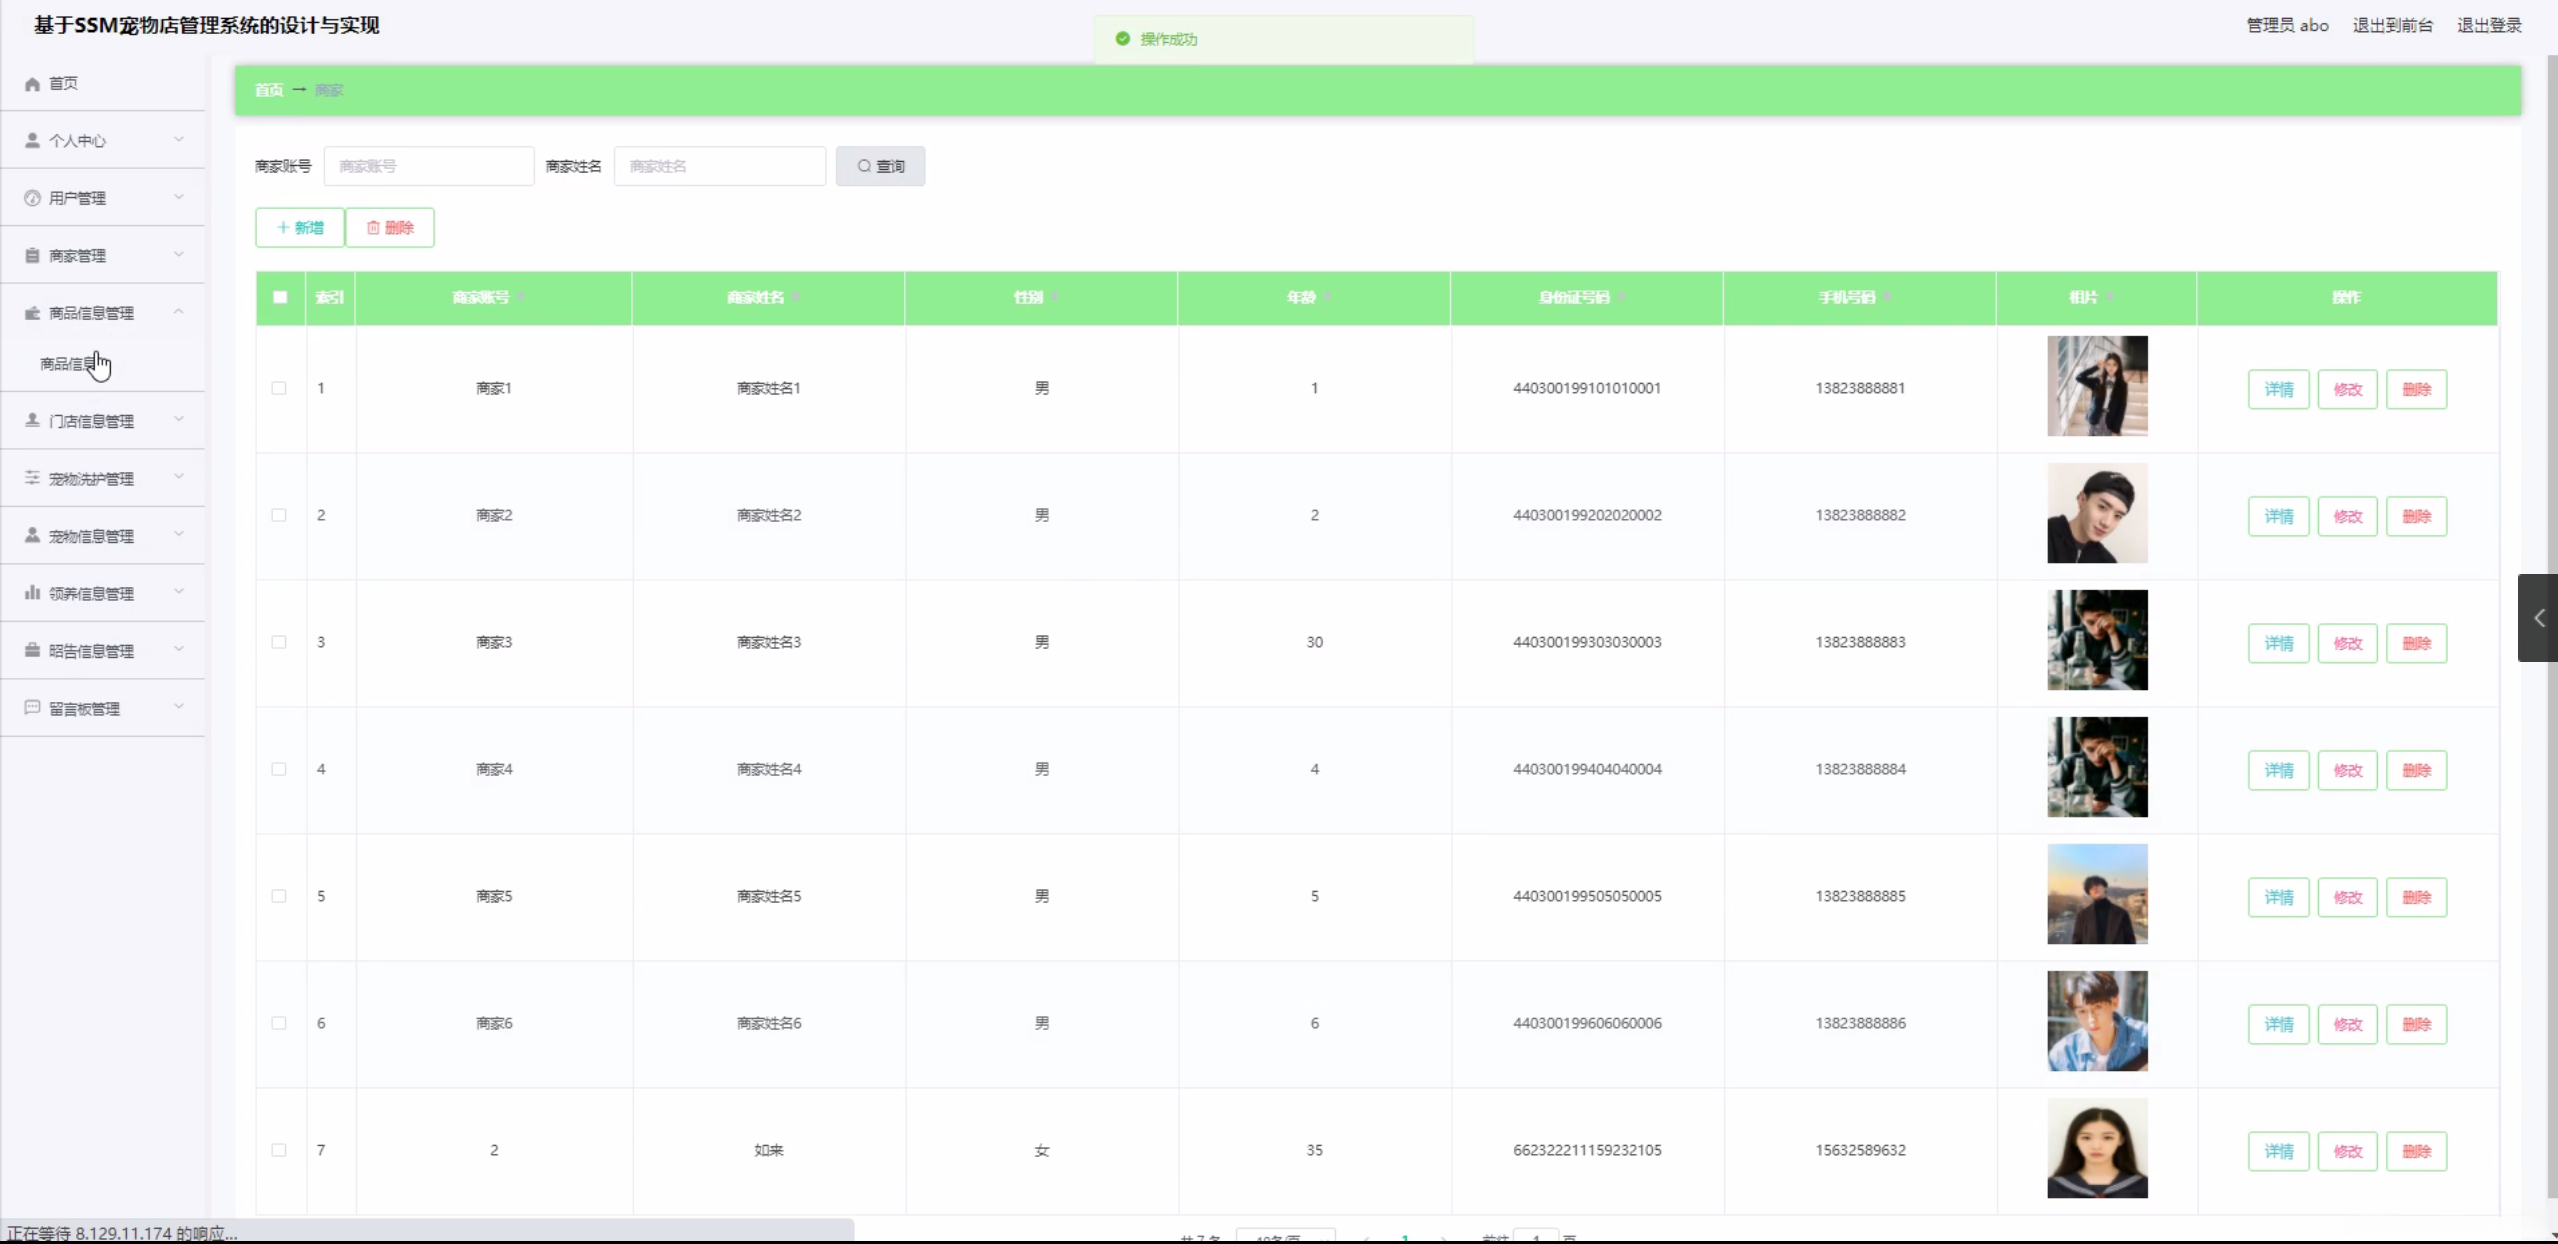Click the 个人中心 person icon

(x=32, y=141)
